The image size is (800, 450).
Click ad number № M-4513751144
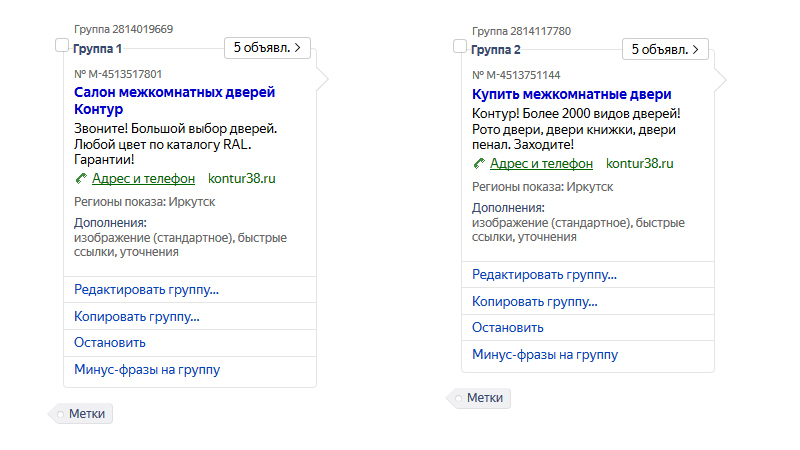[516, 76]
